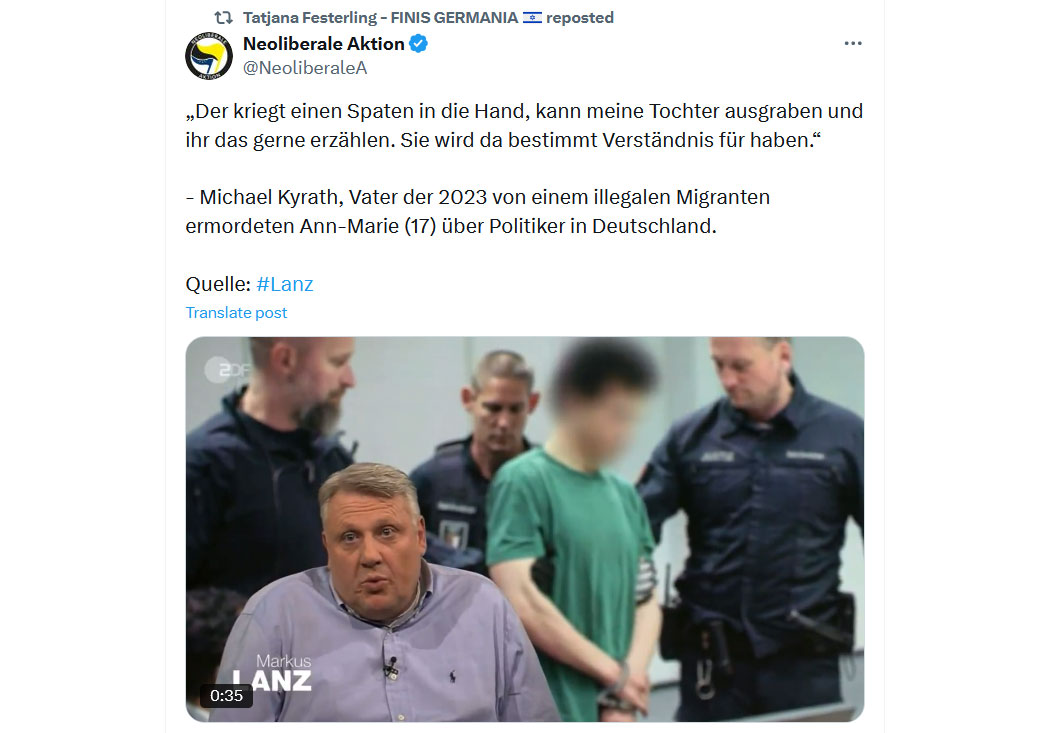The height and width of the screenshot is (733, 1050).
Task: Click the 0:35 video duration badge
Action: (226, 696)
